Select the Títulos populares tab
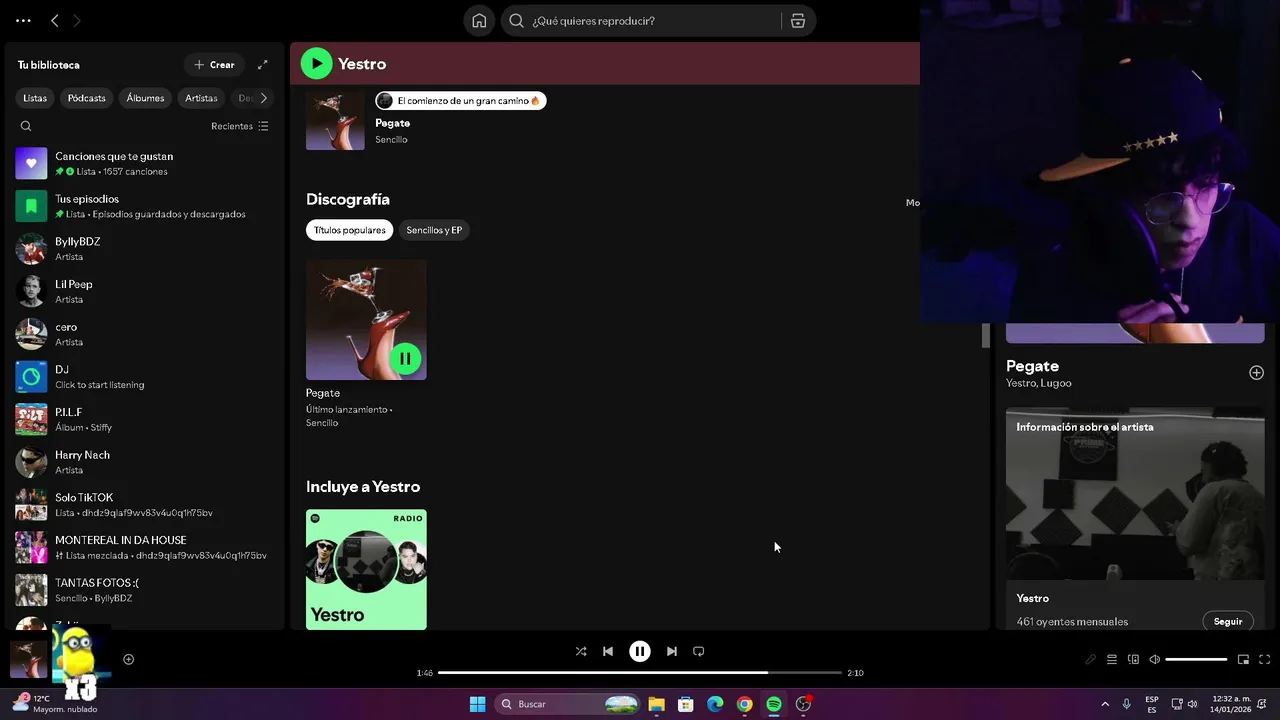The image size is (1280, 720). pyautogui.click(x=349, y=230)
